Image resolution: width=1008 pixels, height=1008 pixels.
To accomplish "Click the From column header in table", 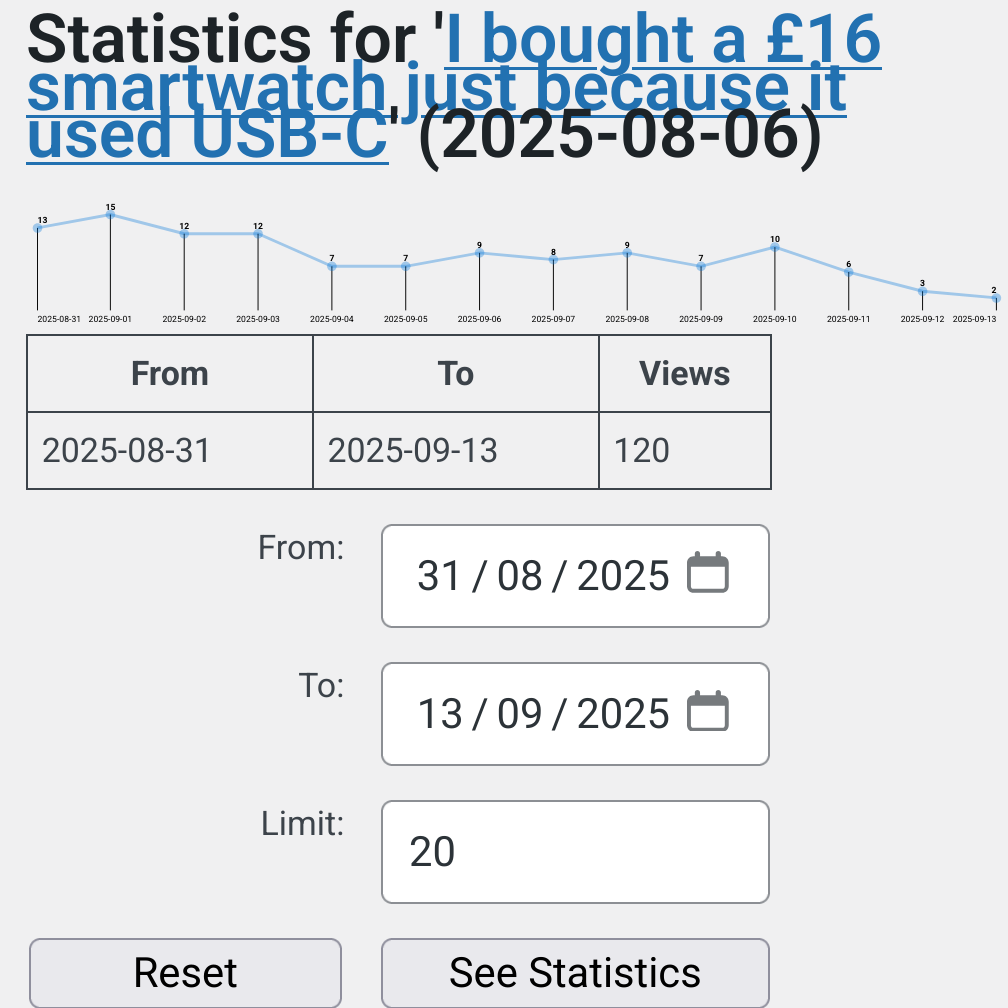I will click(x=170, y=374).
